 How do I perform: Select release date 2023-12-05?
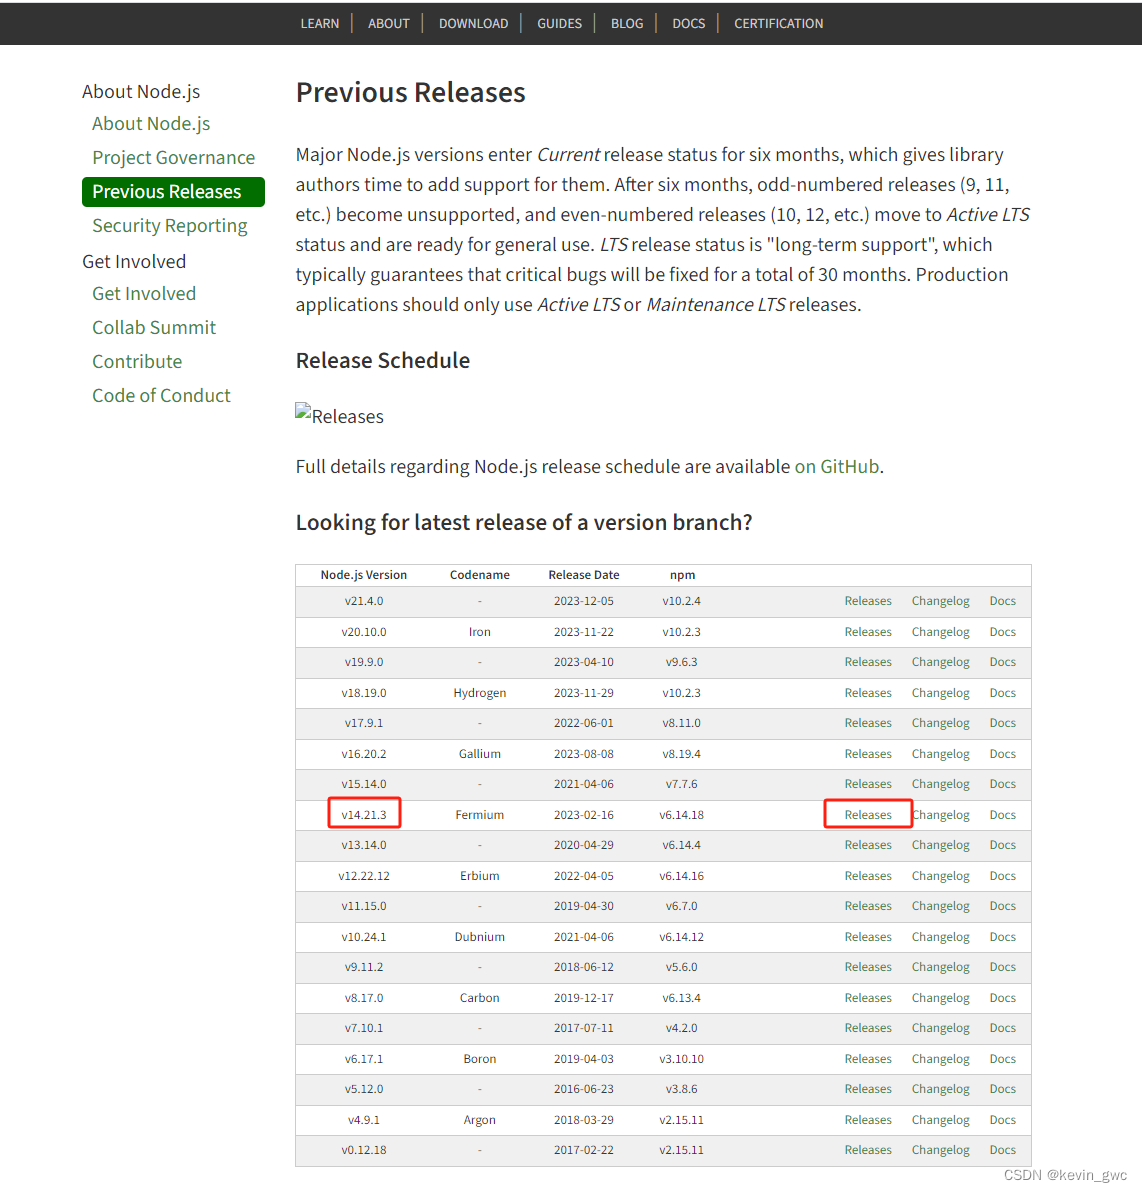(x=583, y=601)
